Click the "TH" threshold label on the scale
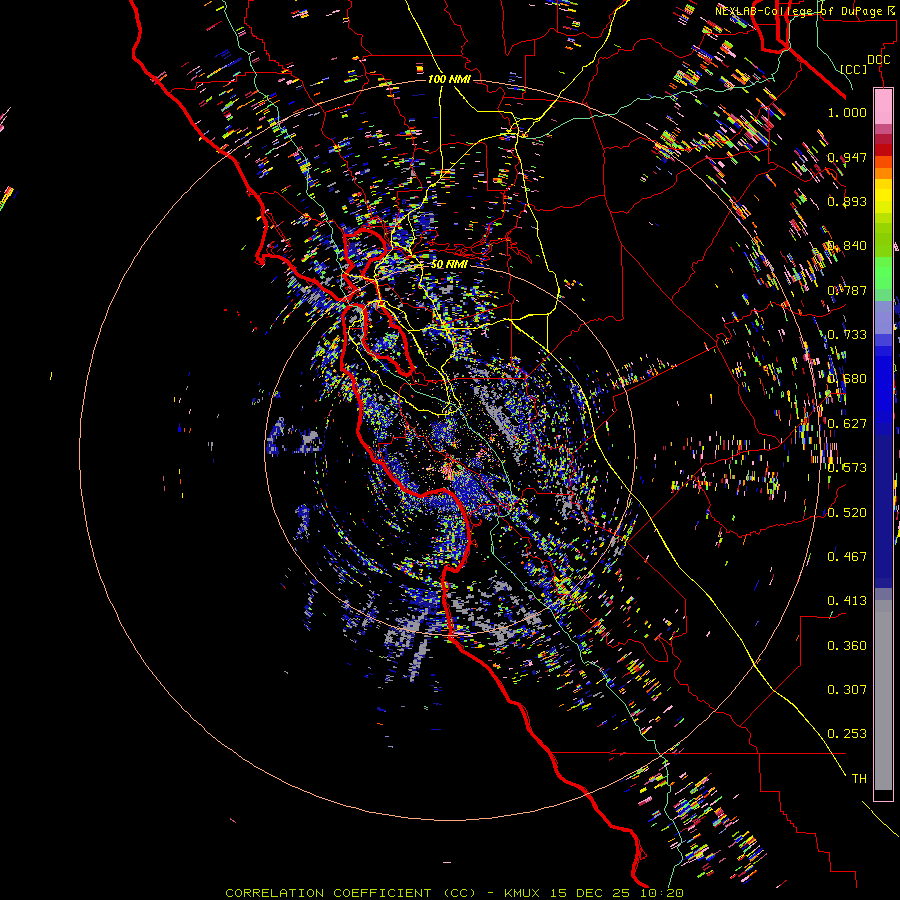 (859, 778)
